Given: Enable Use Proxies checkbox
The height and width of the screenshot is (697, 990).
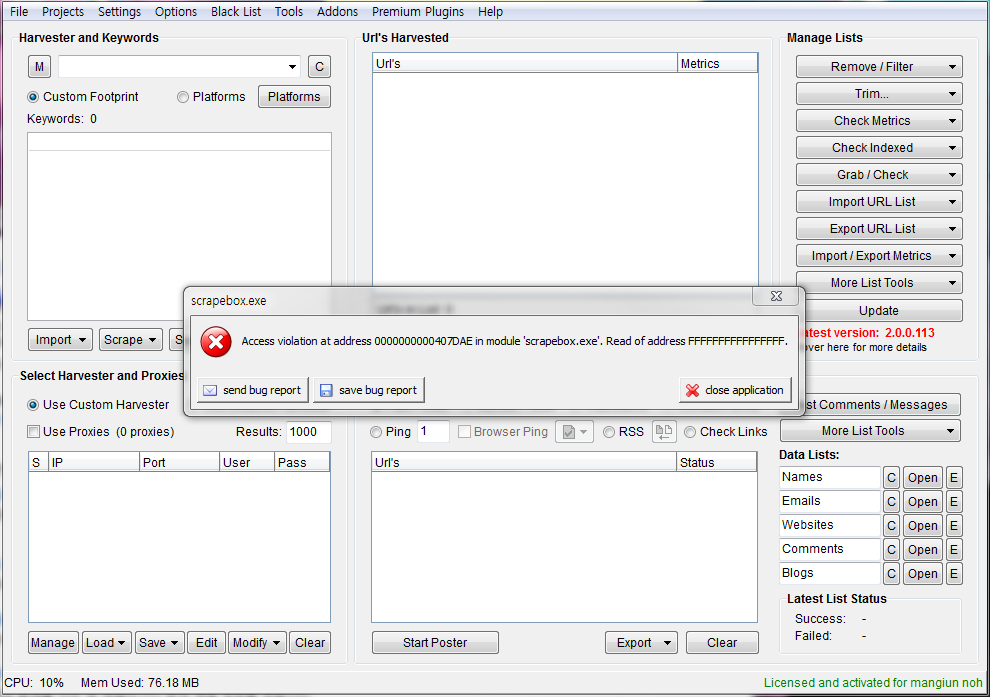Looking at the screenshot, I should [33, 432].
